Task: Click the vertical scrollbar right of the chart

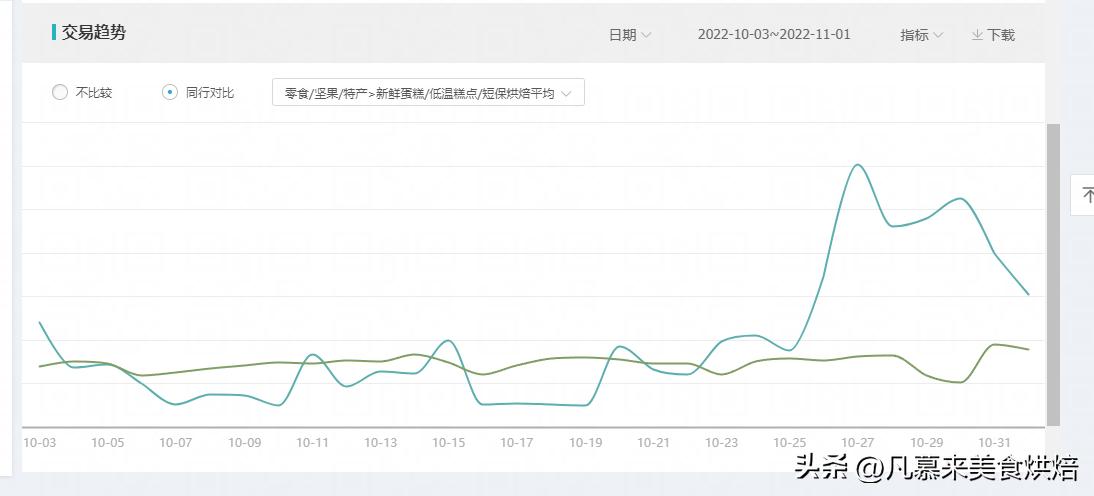Action: (1052, 274)
